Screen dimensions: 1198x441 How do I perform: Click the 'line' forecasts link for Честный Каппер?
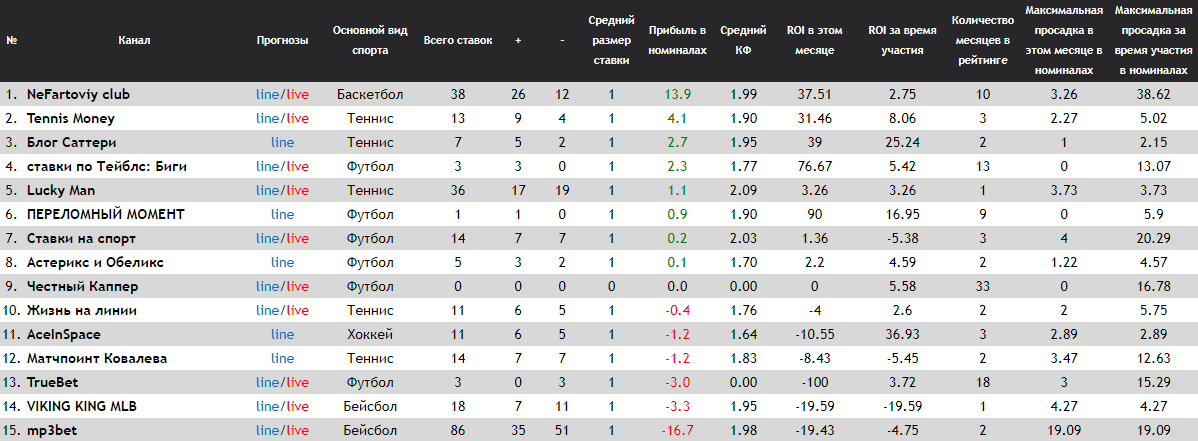click(x=268, y=286)
